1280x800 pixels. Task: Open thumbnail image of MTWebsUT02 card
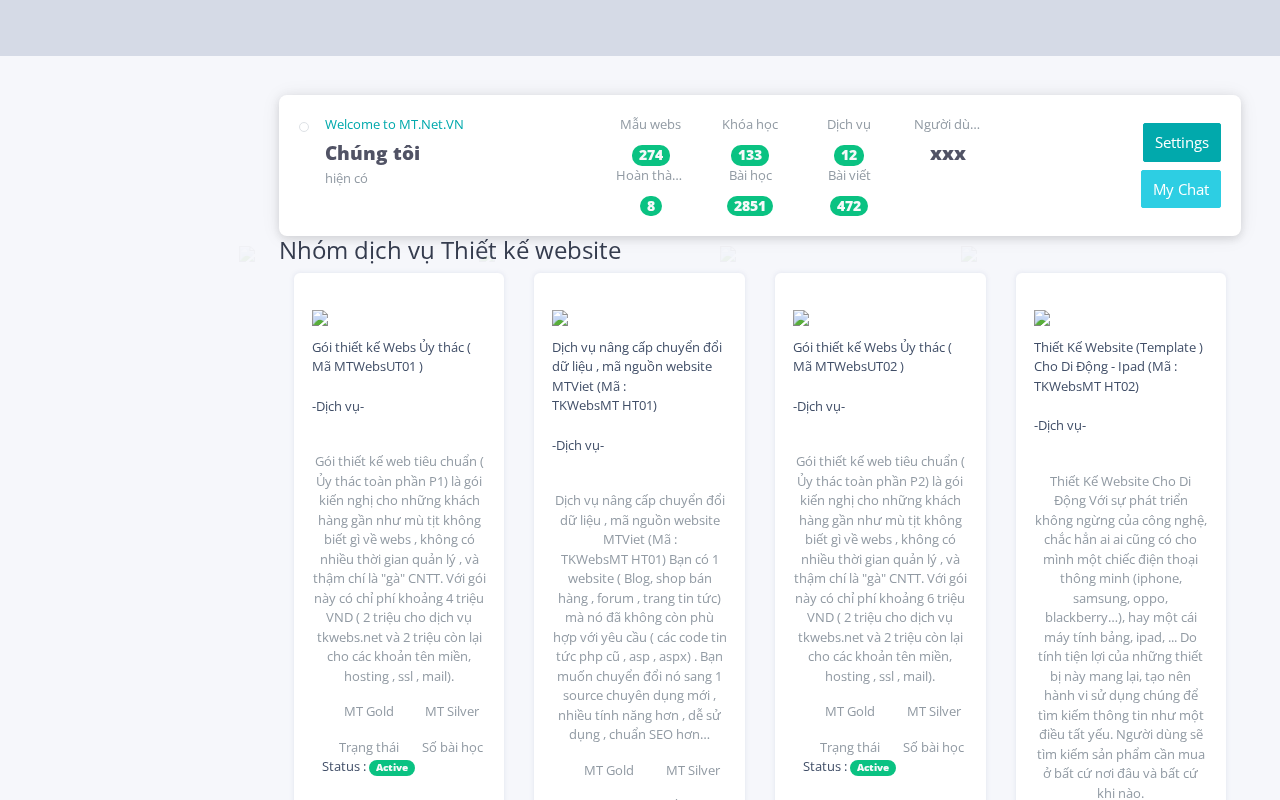801,318
